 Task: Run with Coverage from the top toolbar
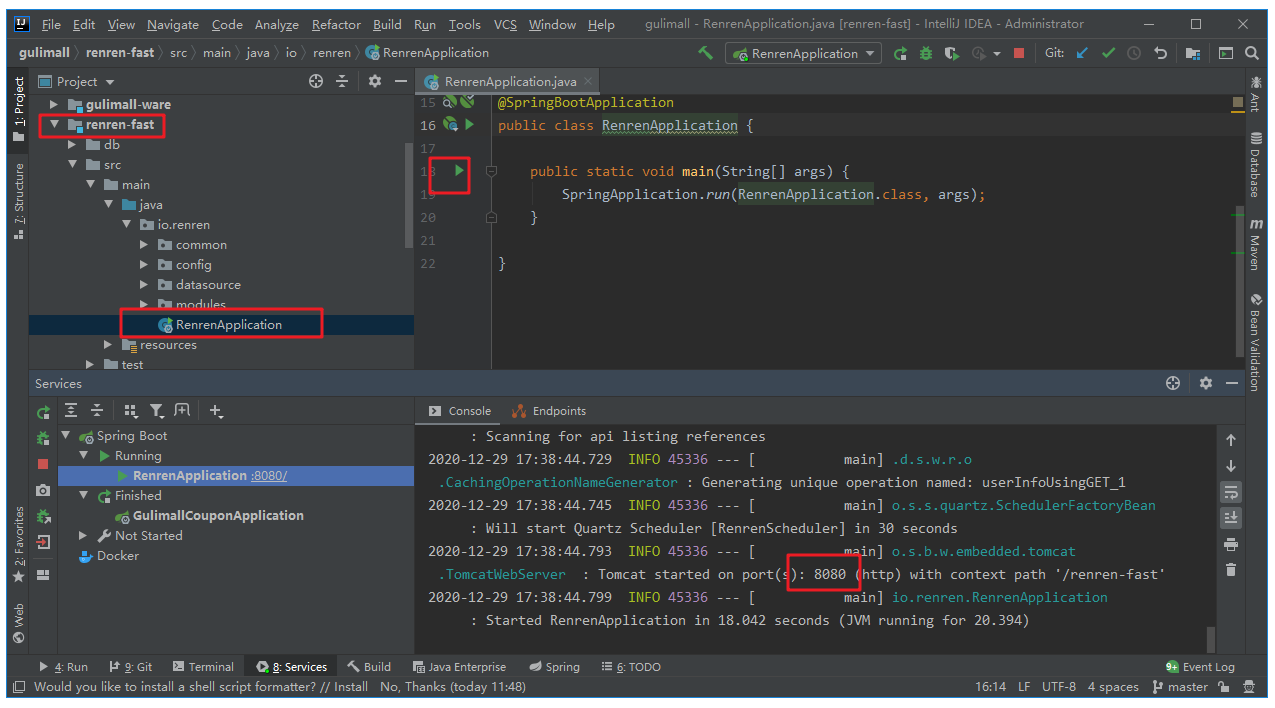[952, 53]
